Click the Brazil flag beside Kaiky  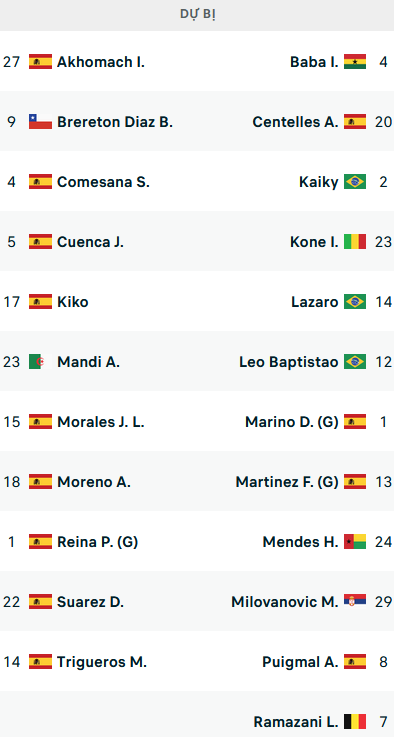click(x=355, y=181)
